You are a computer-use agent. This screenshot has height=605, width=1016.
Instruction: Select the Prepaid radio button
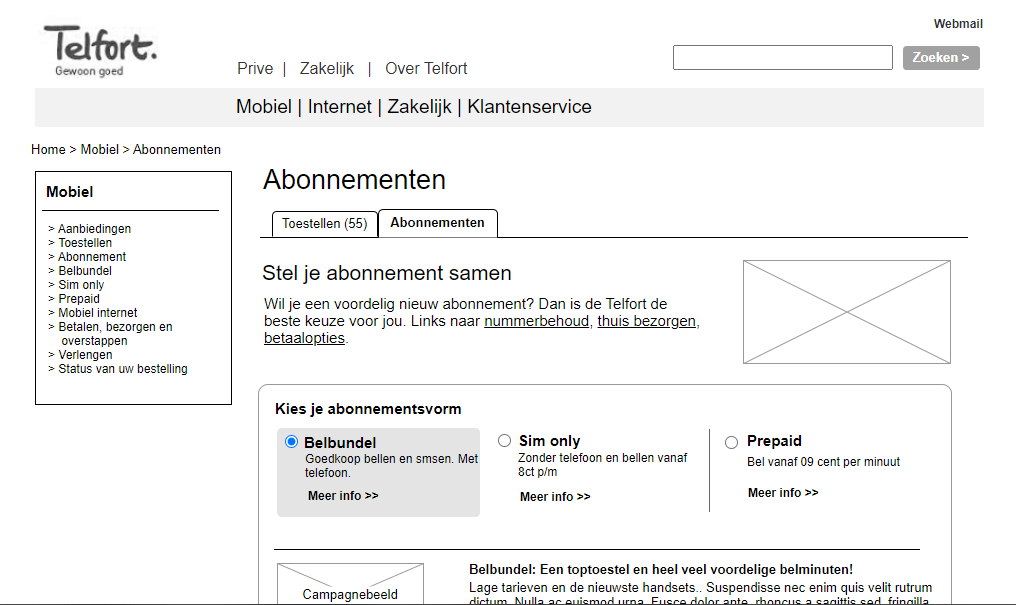[732, 442]
